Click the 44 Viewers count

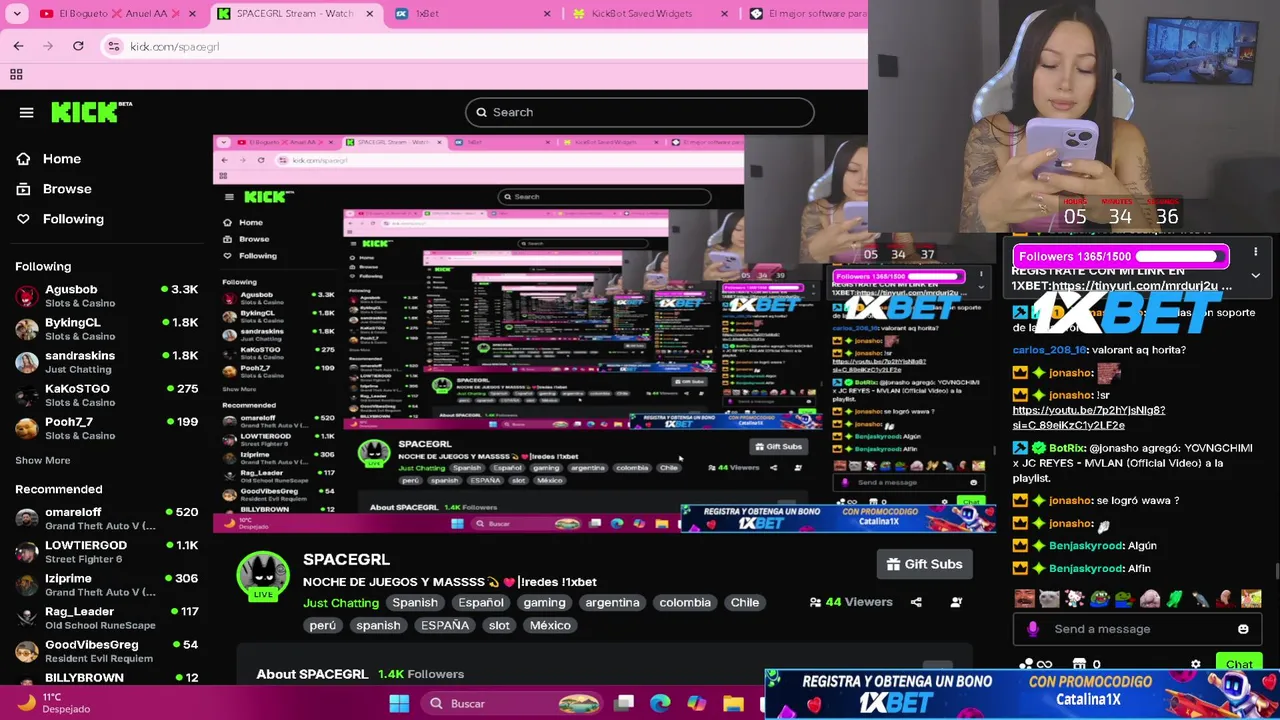pyautogui.click(x=851, y=602)
